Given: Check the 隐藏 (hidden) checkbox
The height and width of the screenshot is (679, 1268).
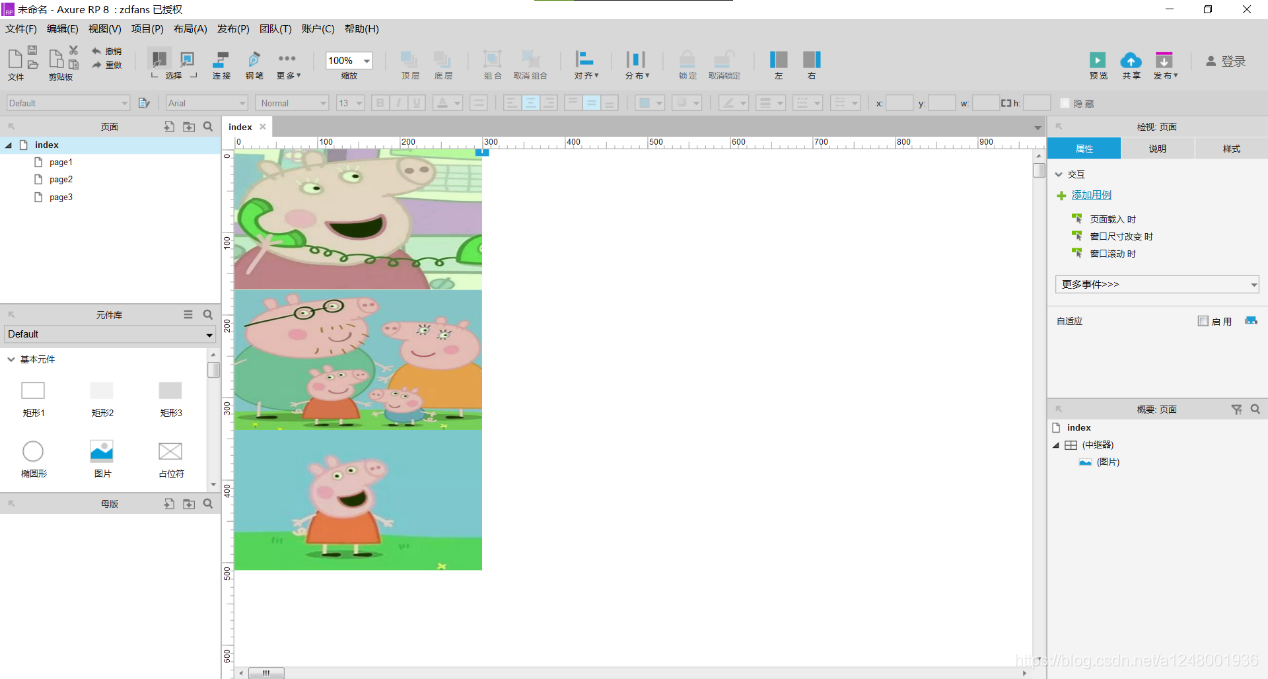Looking at the screenshot, I should (x=1065, y=103).
